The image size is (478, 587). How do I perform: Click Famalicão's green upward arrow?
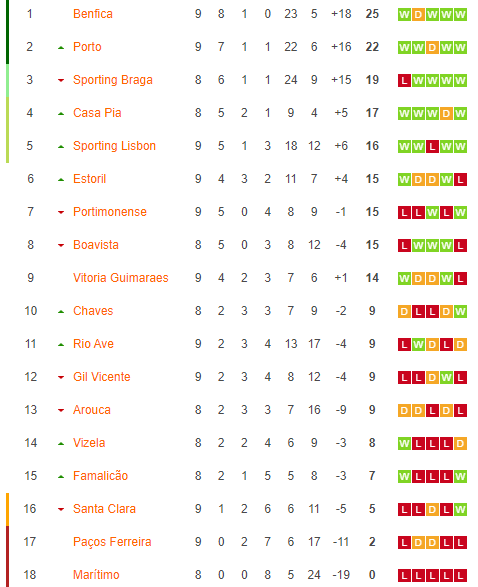[x=61, y=477]
